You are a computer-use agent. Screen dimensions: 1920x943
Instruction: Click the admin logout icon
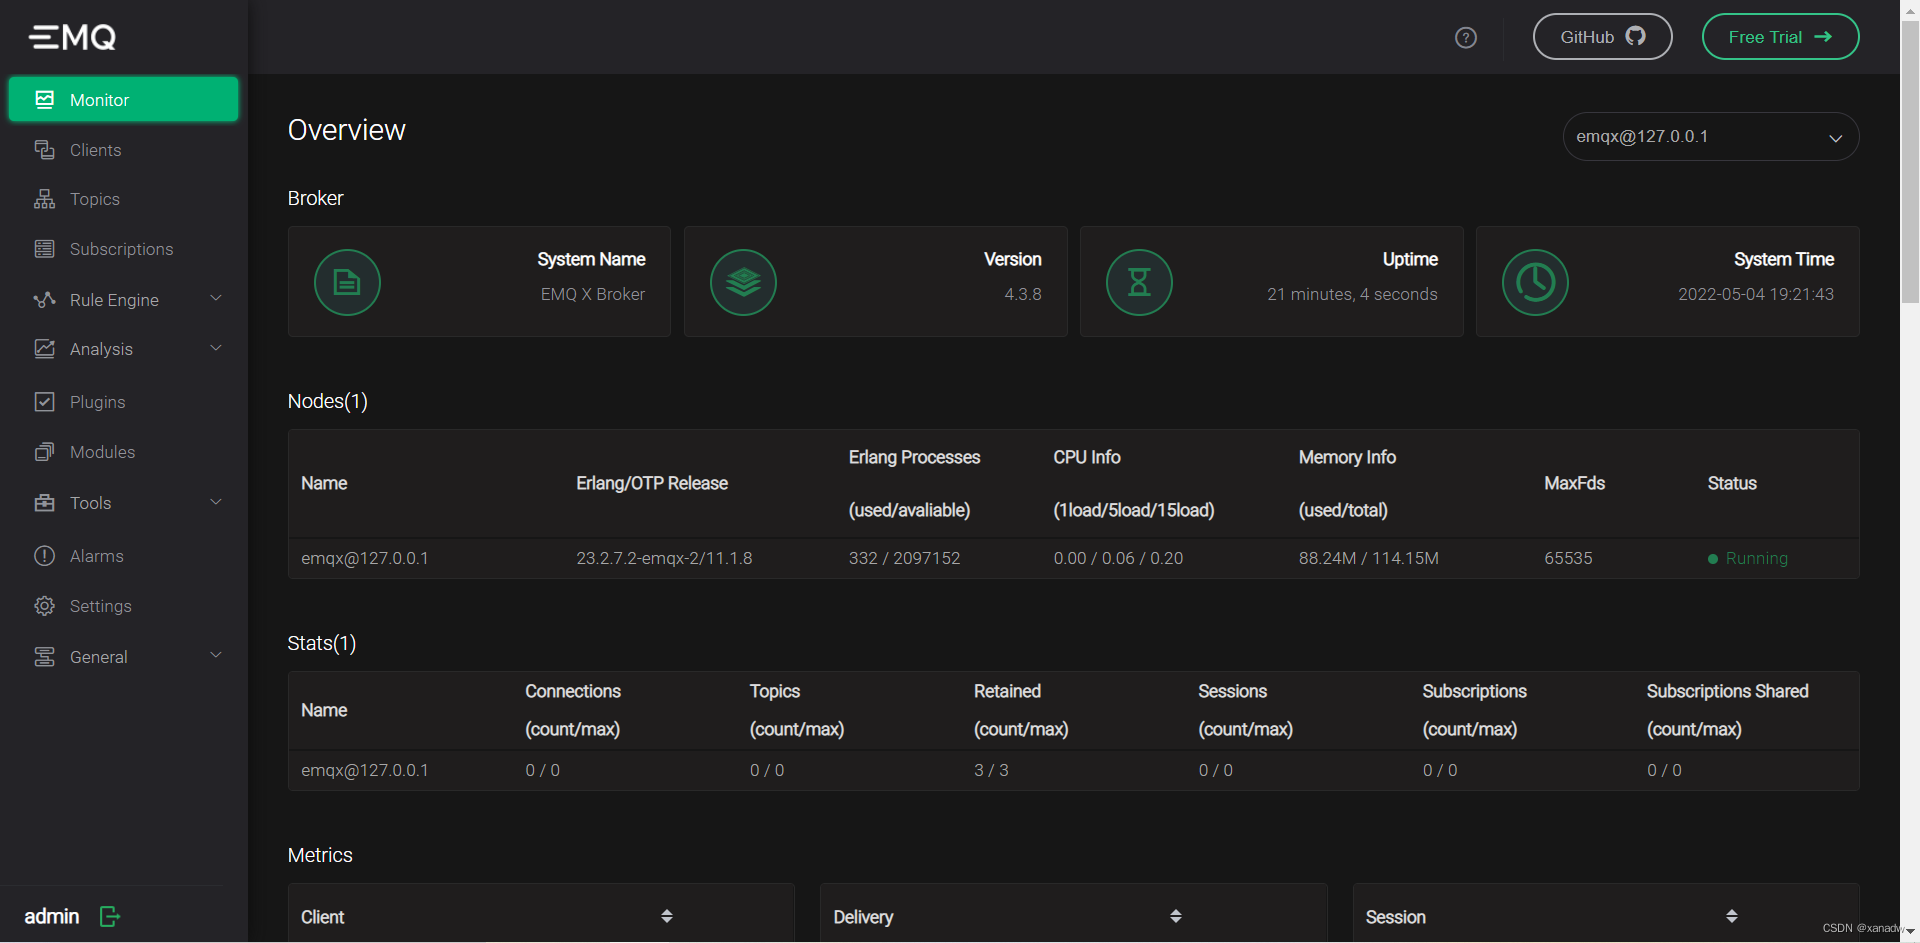coord(110,916)
